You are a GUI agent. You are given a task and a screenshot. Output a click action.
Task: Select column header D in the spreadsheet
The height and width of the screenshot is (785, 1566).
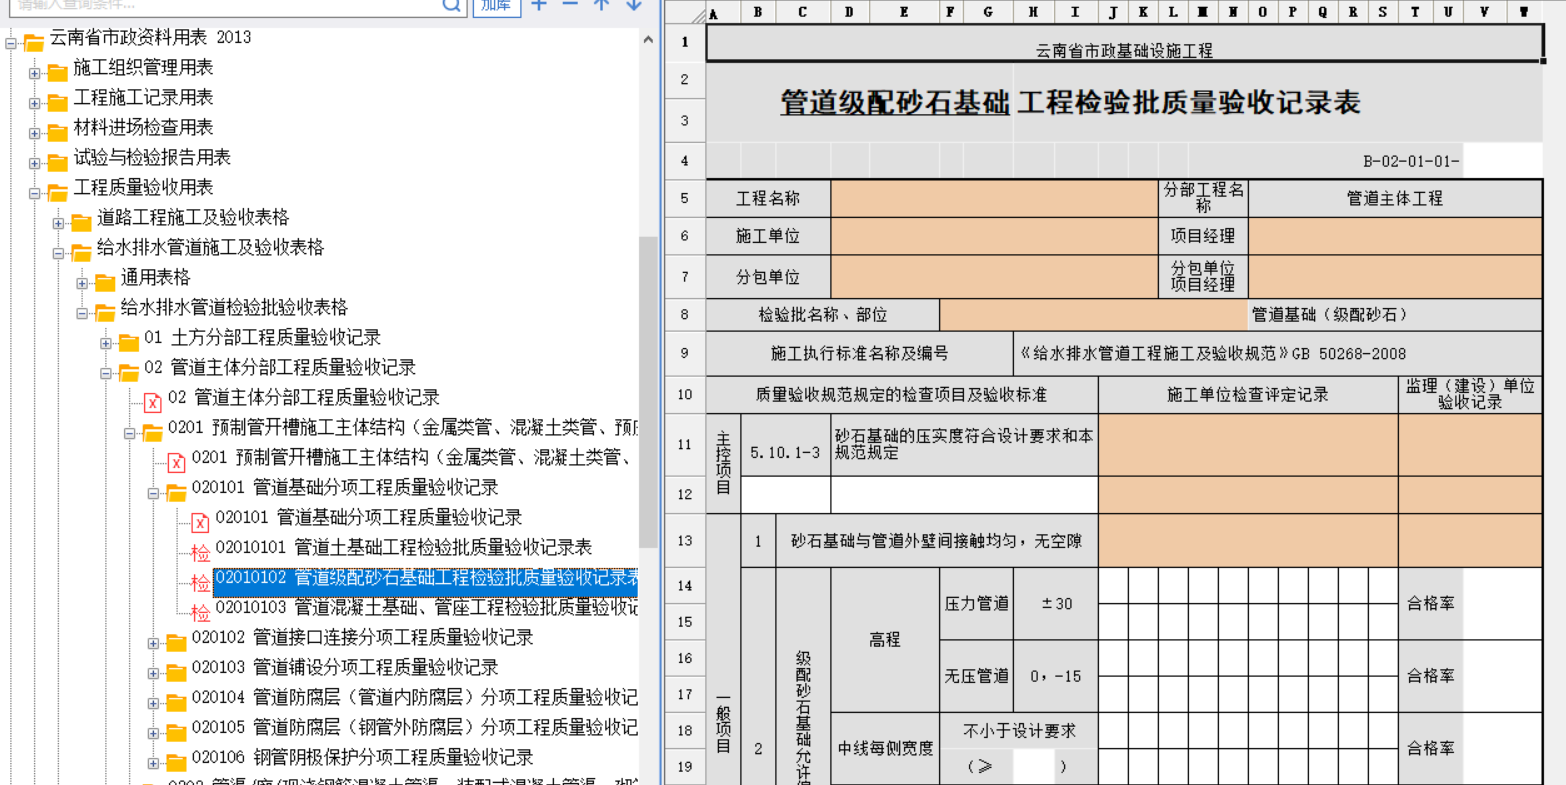849,13
